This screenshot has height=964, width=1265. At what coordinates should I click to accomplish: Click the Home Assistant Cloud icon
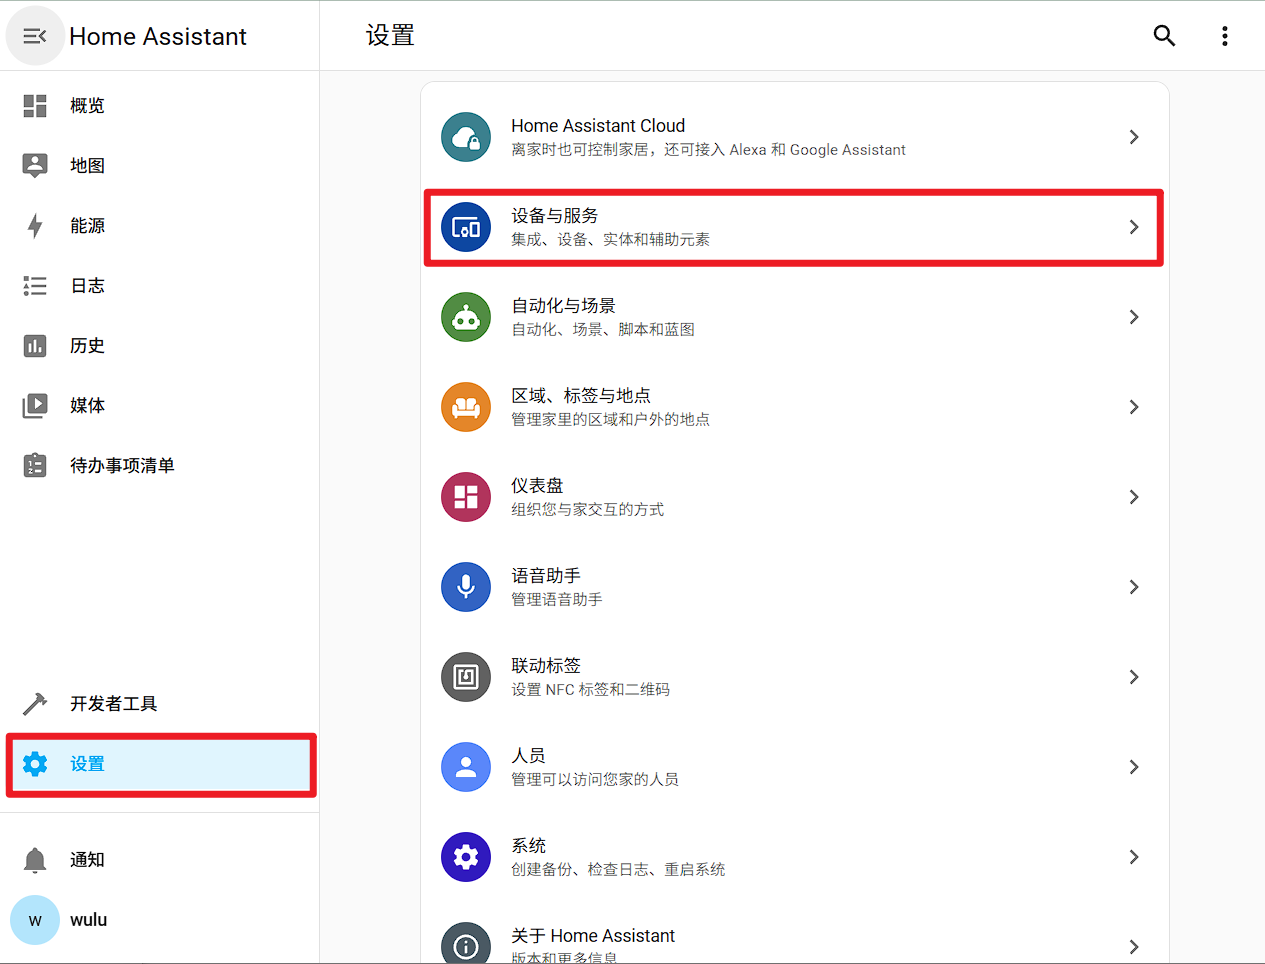point(466,137)
